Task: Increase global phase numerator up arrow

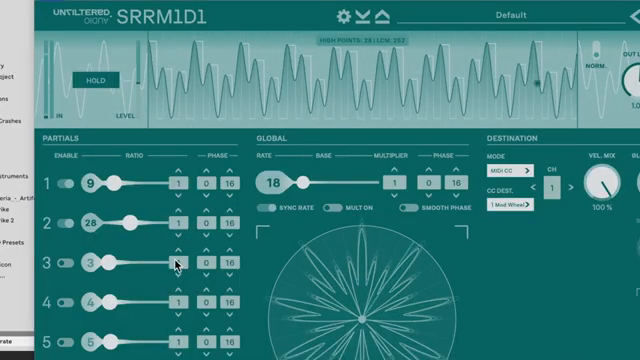Action: pos(429,169)
